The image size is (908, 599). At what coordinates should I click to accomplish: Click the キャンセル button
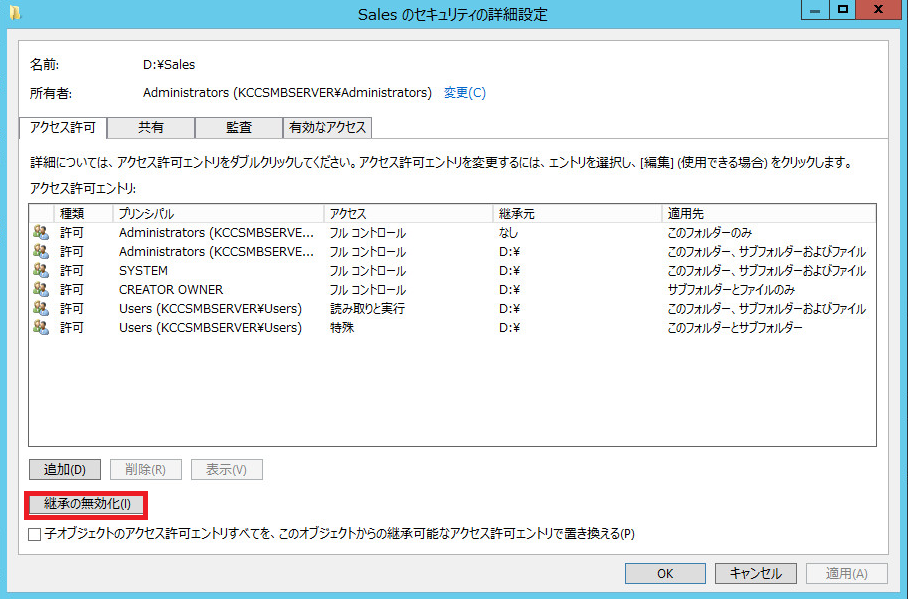click(755, 573)
